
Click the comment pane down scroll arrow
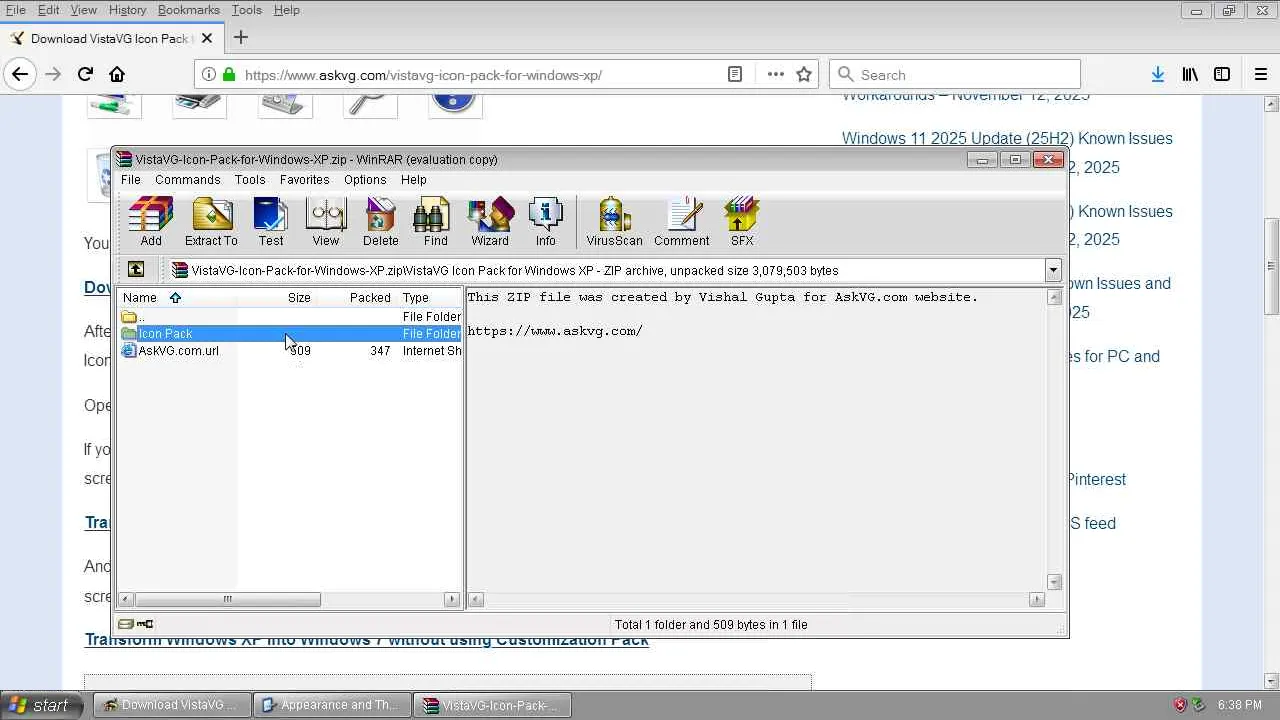1054,582
